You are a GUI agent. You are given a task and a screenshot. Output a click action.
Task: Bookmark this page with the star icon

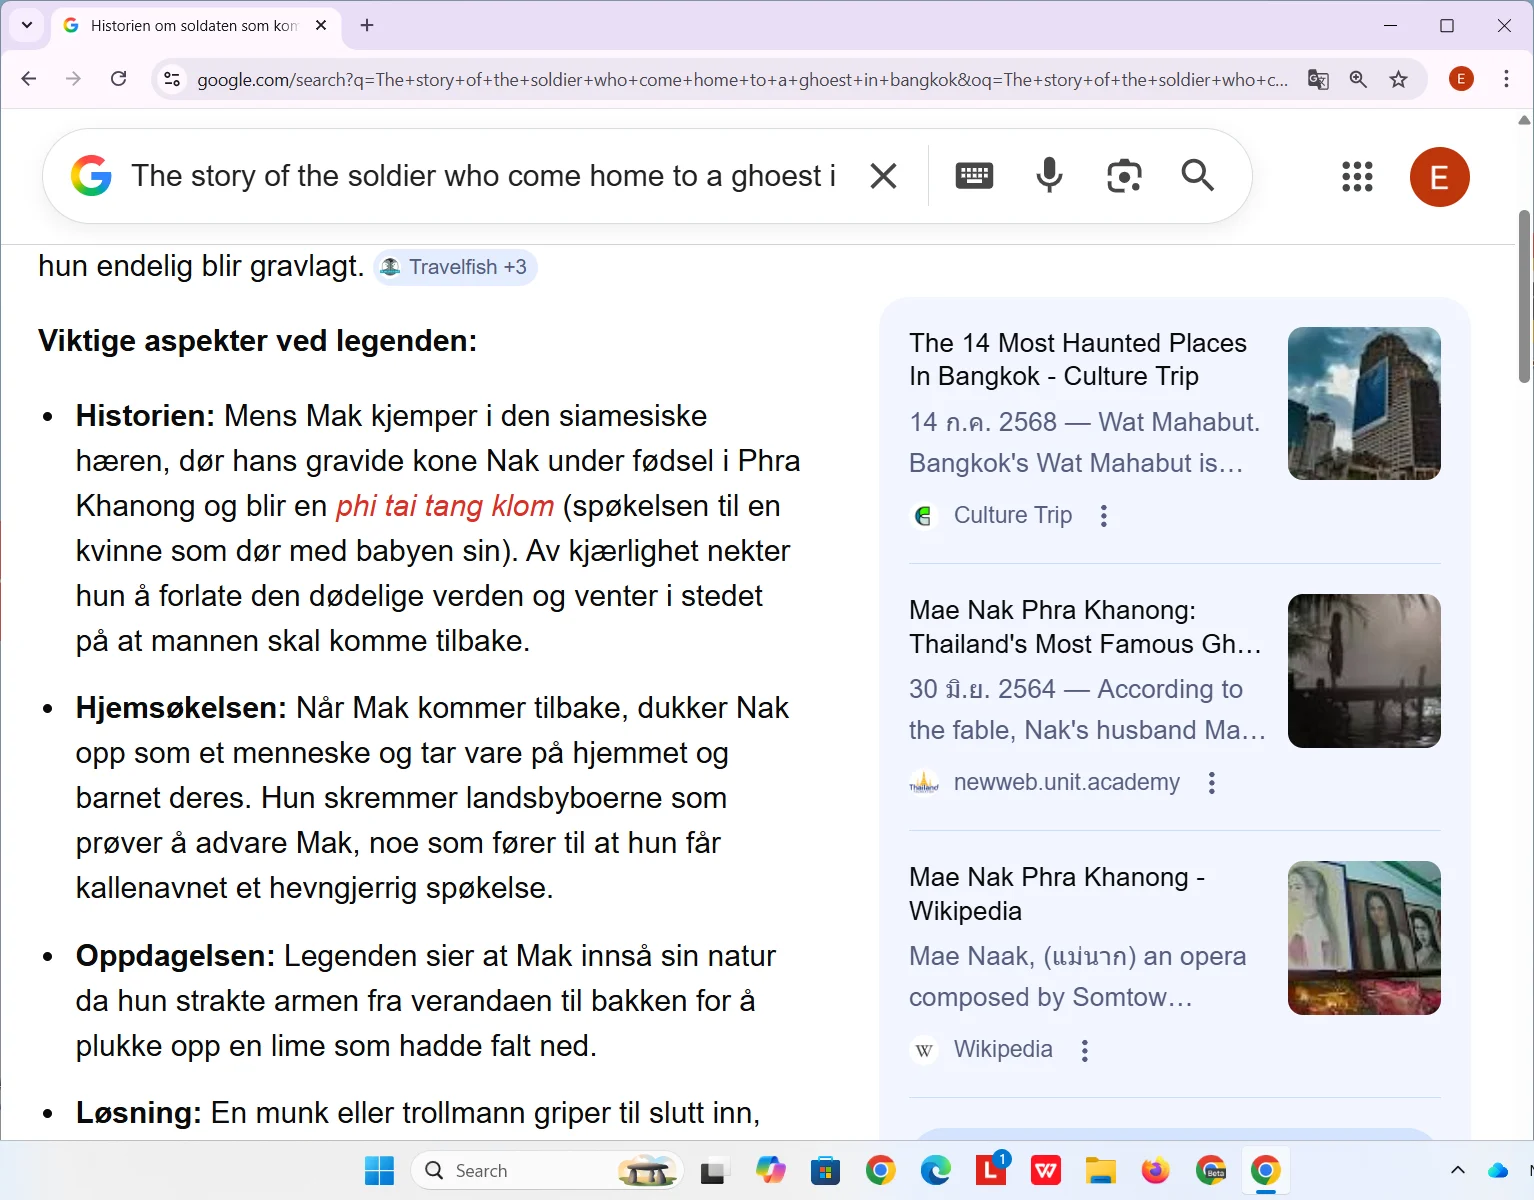[x=1398, y=79]
